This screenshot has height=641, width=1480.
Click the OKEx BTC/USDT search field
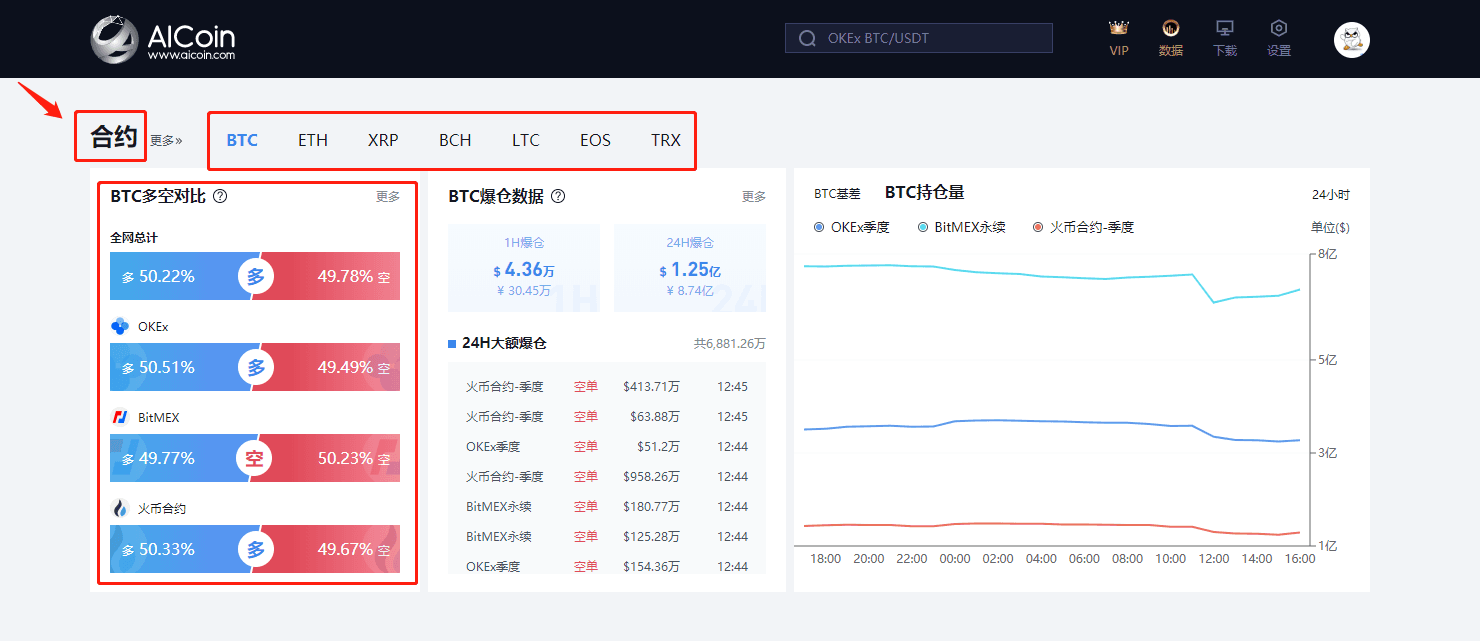coord(919,39)
